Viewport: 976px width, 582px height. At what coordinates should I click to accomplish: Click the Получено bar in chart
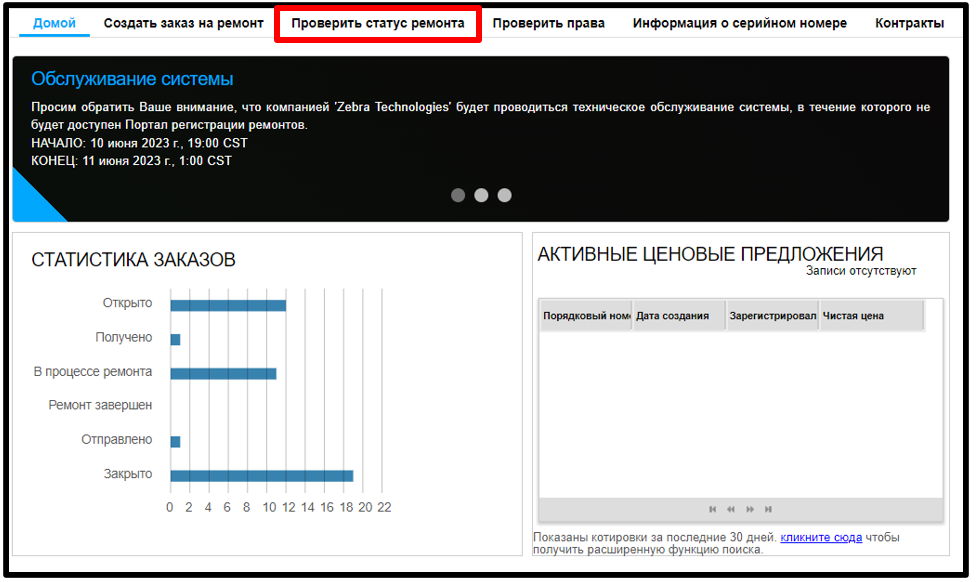click(176, 340)
